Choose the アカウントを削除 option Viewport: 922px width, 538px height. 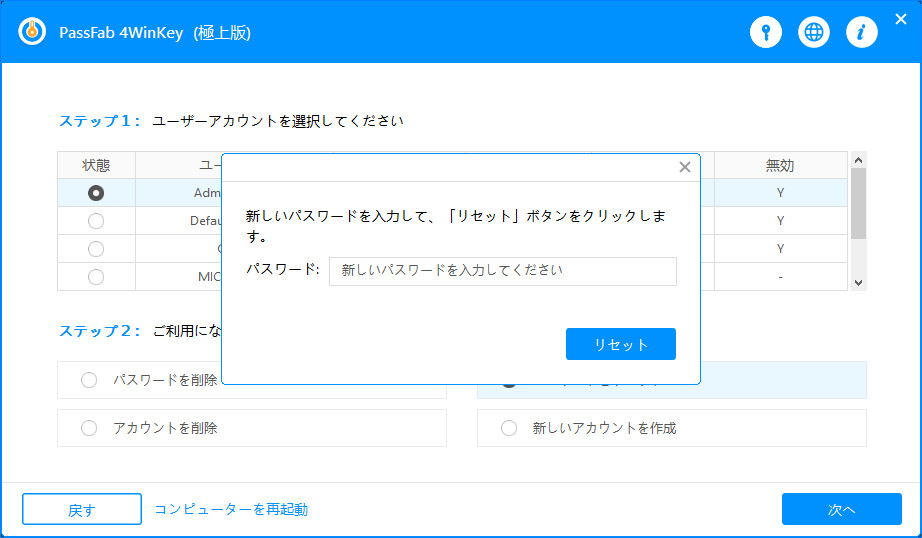(89, 428)
